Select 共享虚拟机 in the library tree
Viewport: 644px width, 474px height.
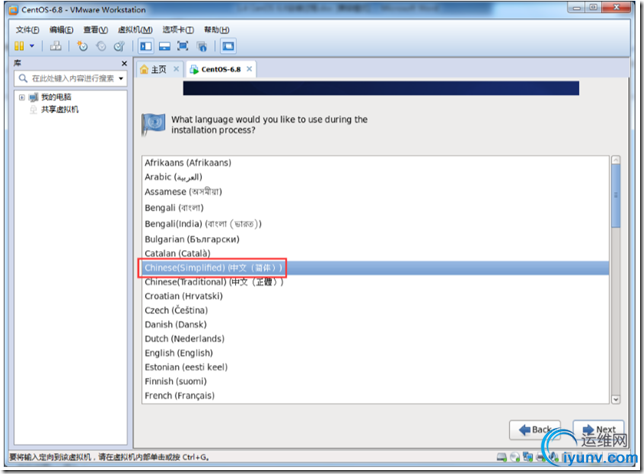60,109
